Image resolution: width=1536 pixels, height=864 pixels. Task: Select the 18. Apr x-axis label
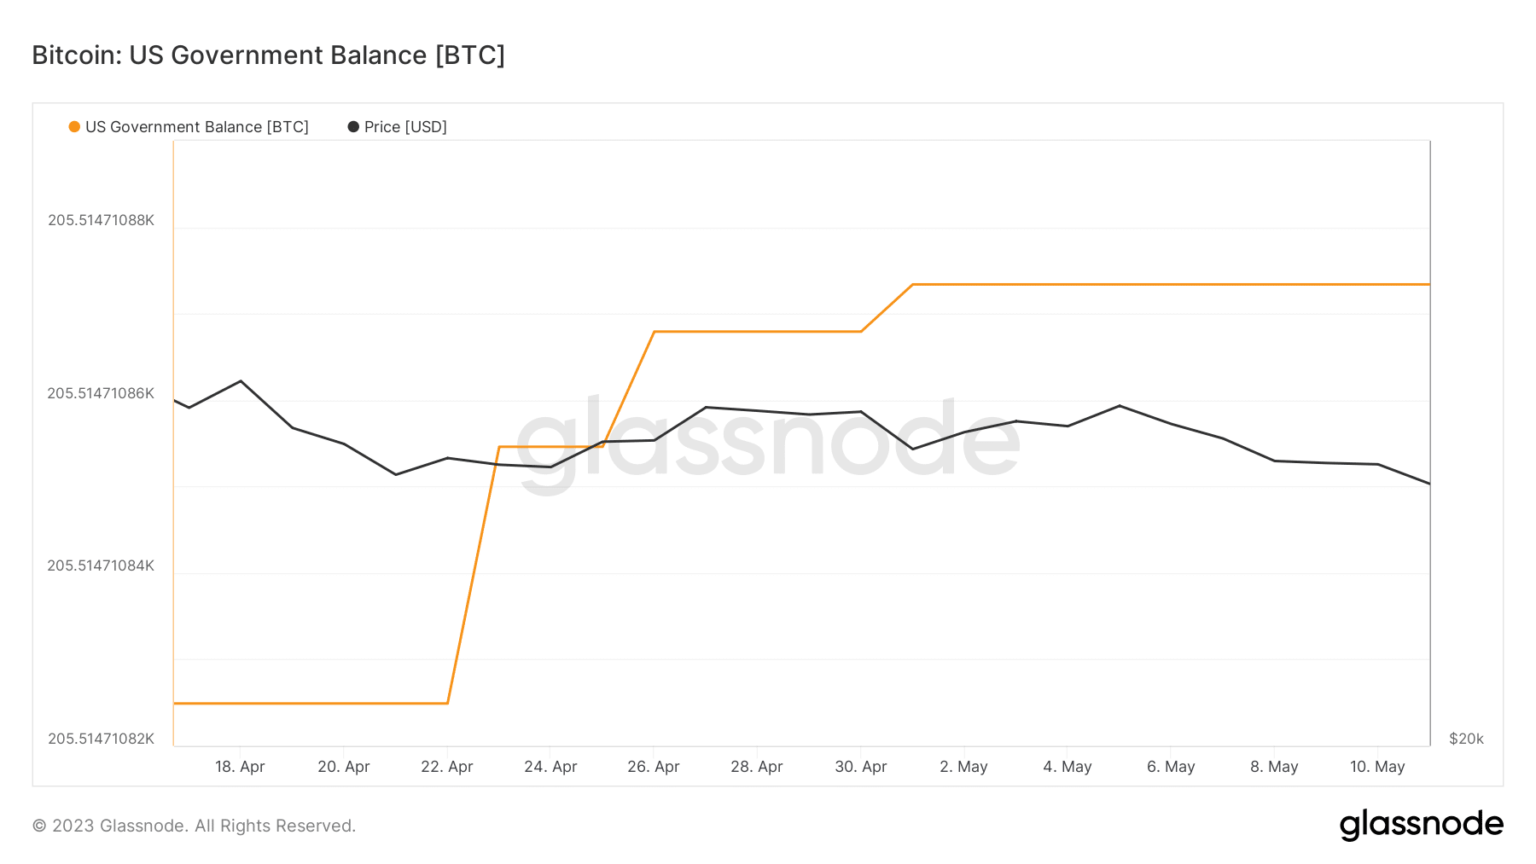[240, 767]
